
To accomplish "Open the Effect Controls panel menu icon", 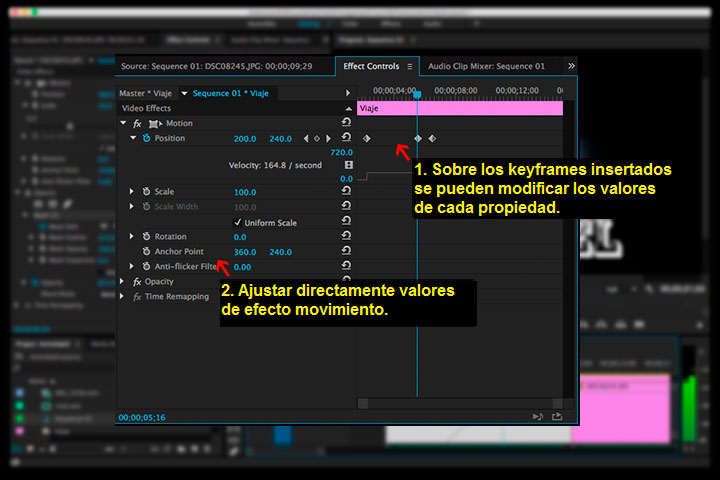I will (x=410, y=67).
